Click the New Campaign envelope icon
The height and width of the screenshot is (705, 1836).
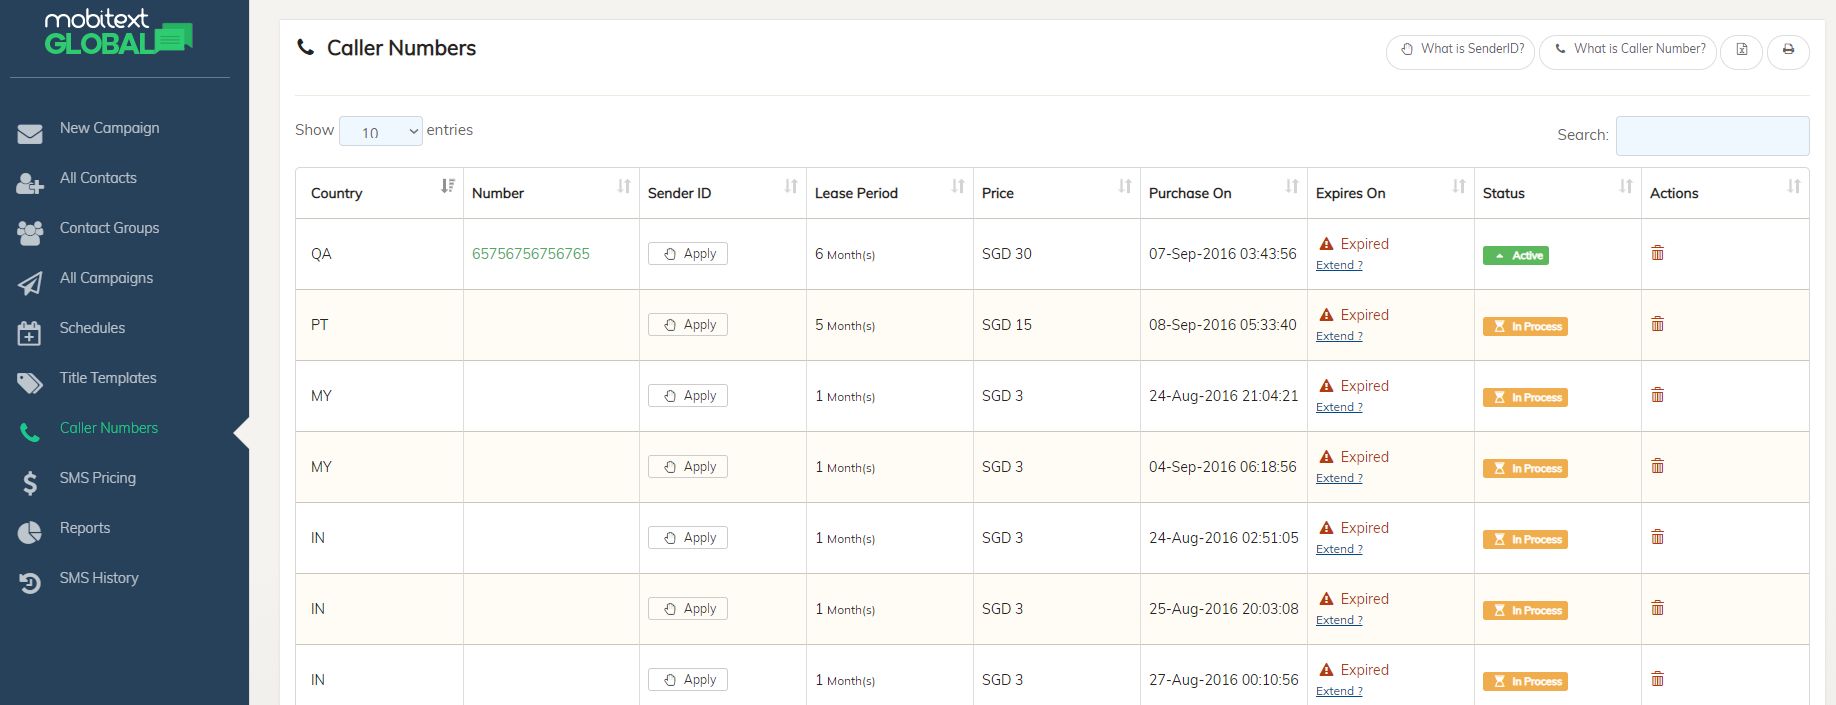pos(30,133)
